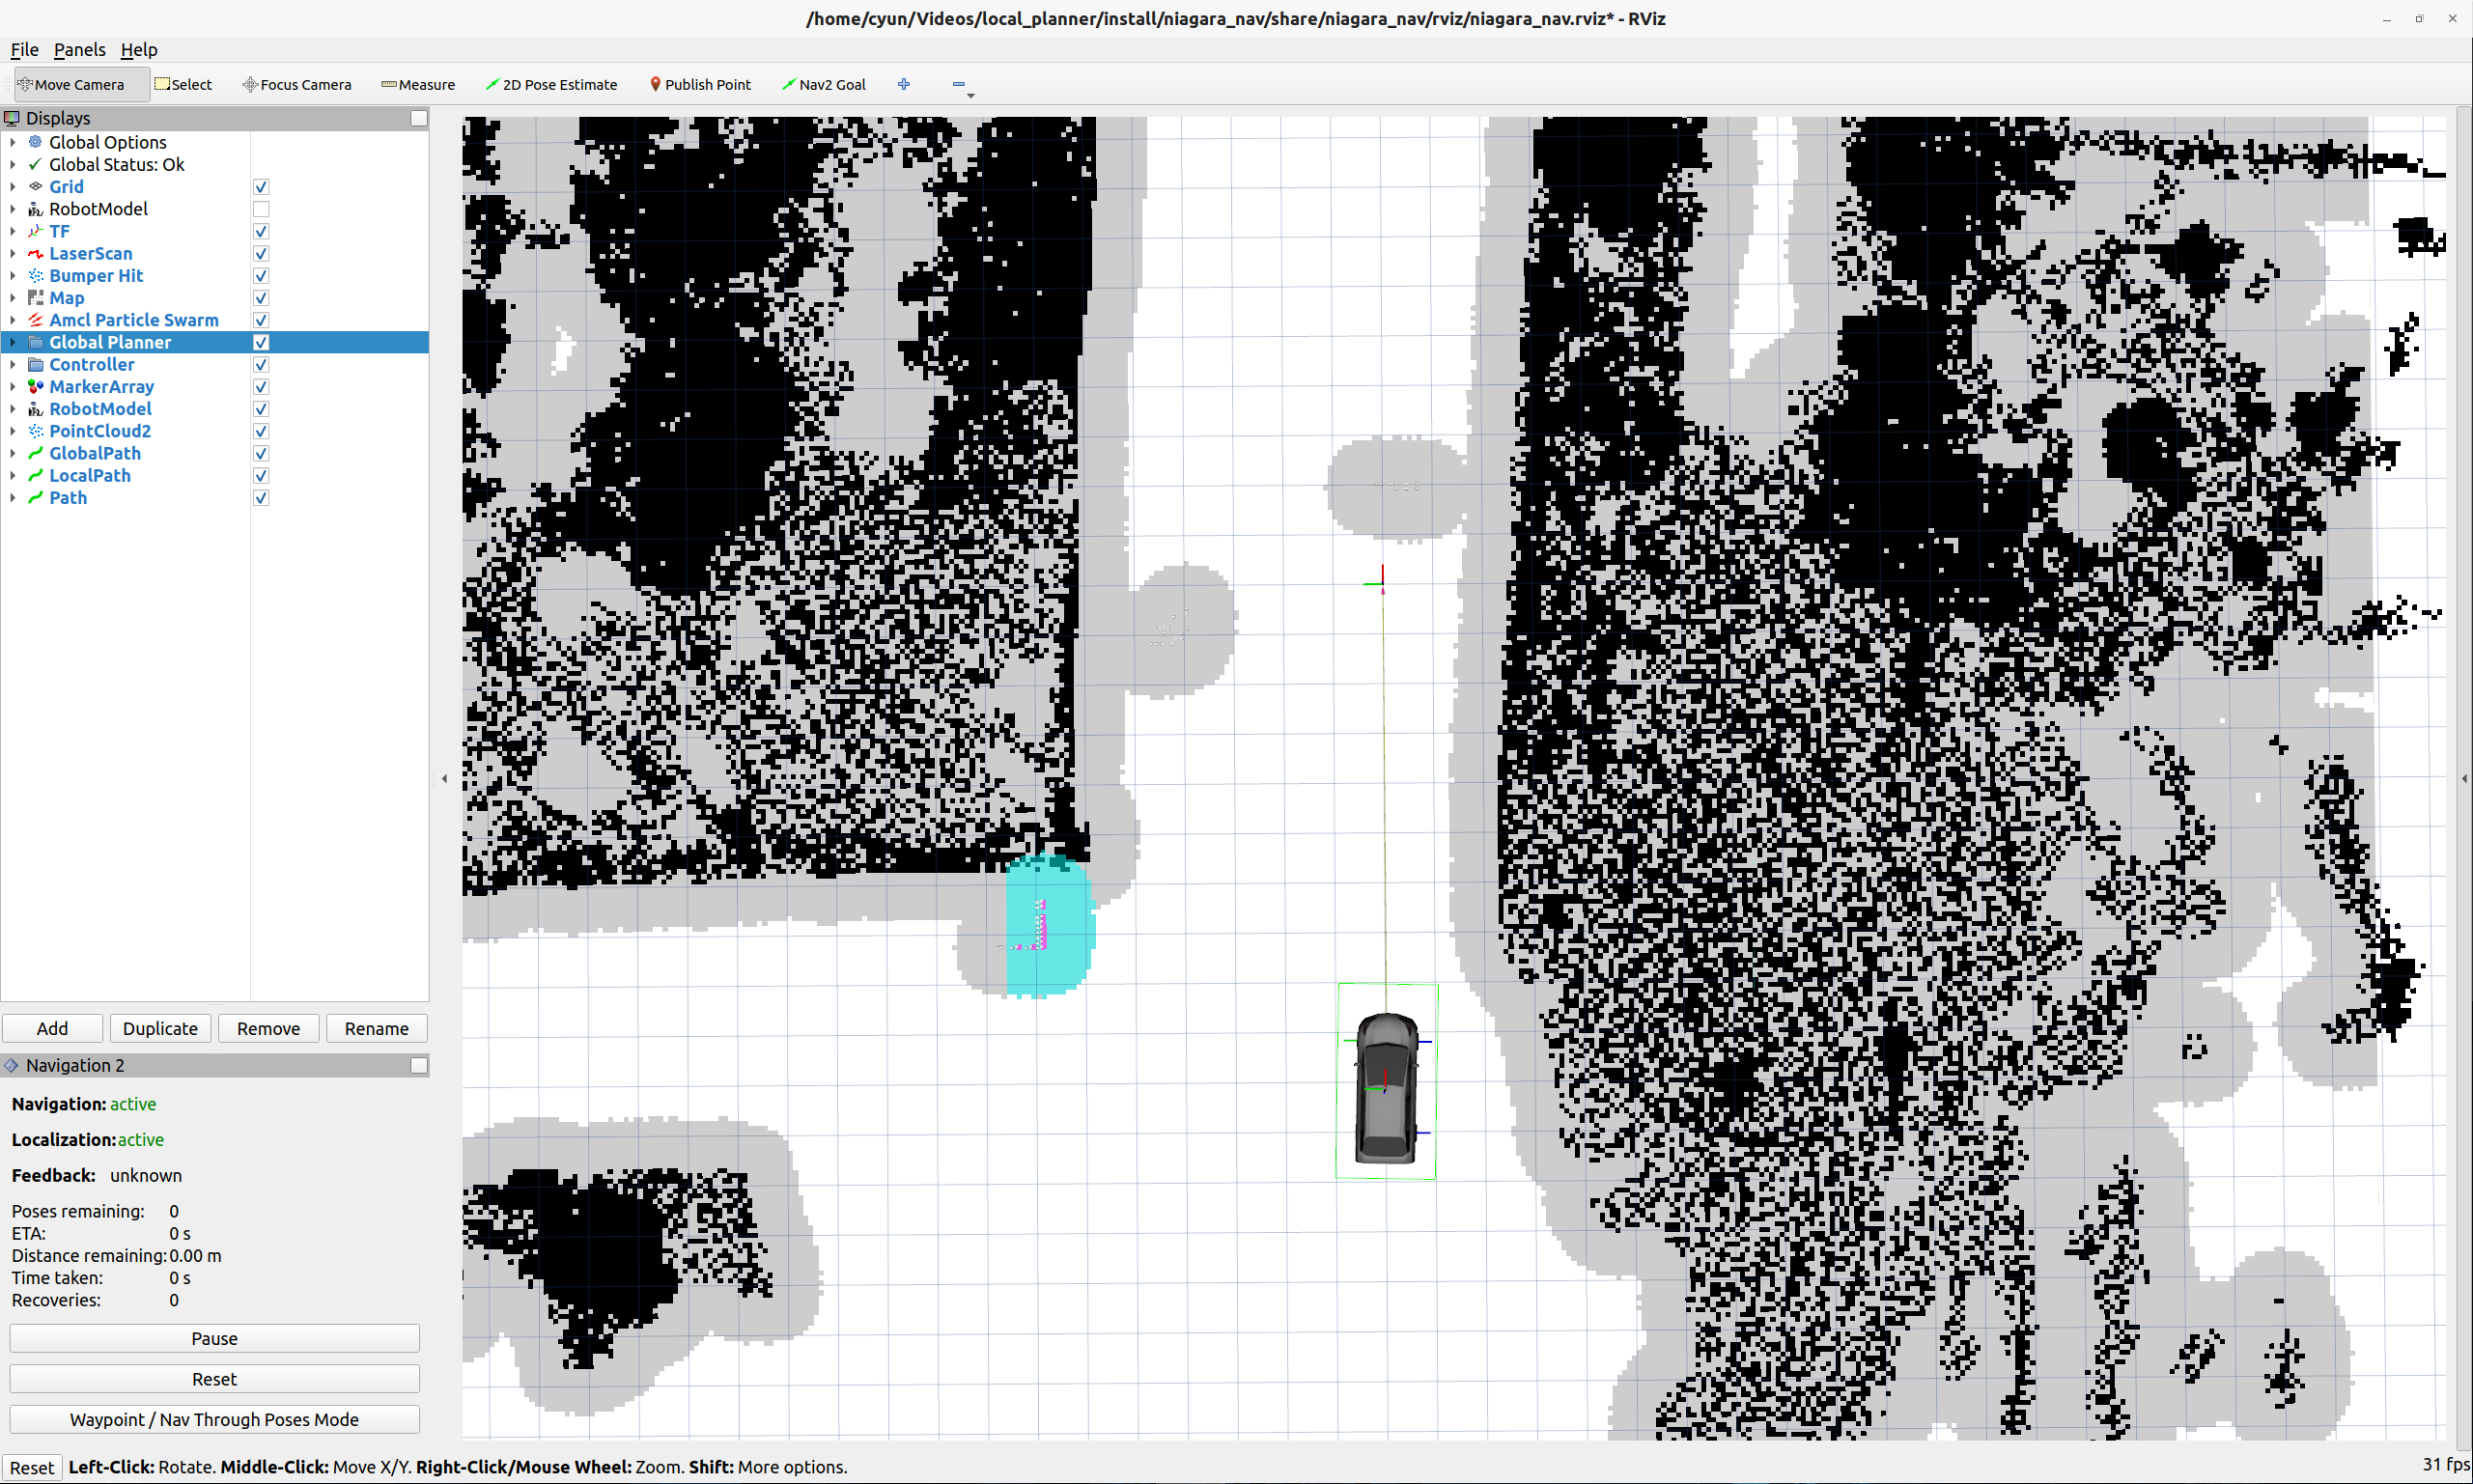Click the minus remove-tool icon
This screenshot has width=2473, height=1484.
click(x=958, y=85)
